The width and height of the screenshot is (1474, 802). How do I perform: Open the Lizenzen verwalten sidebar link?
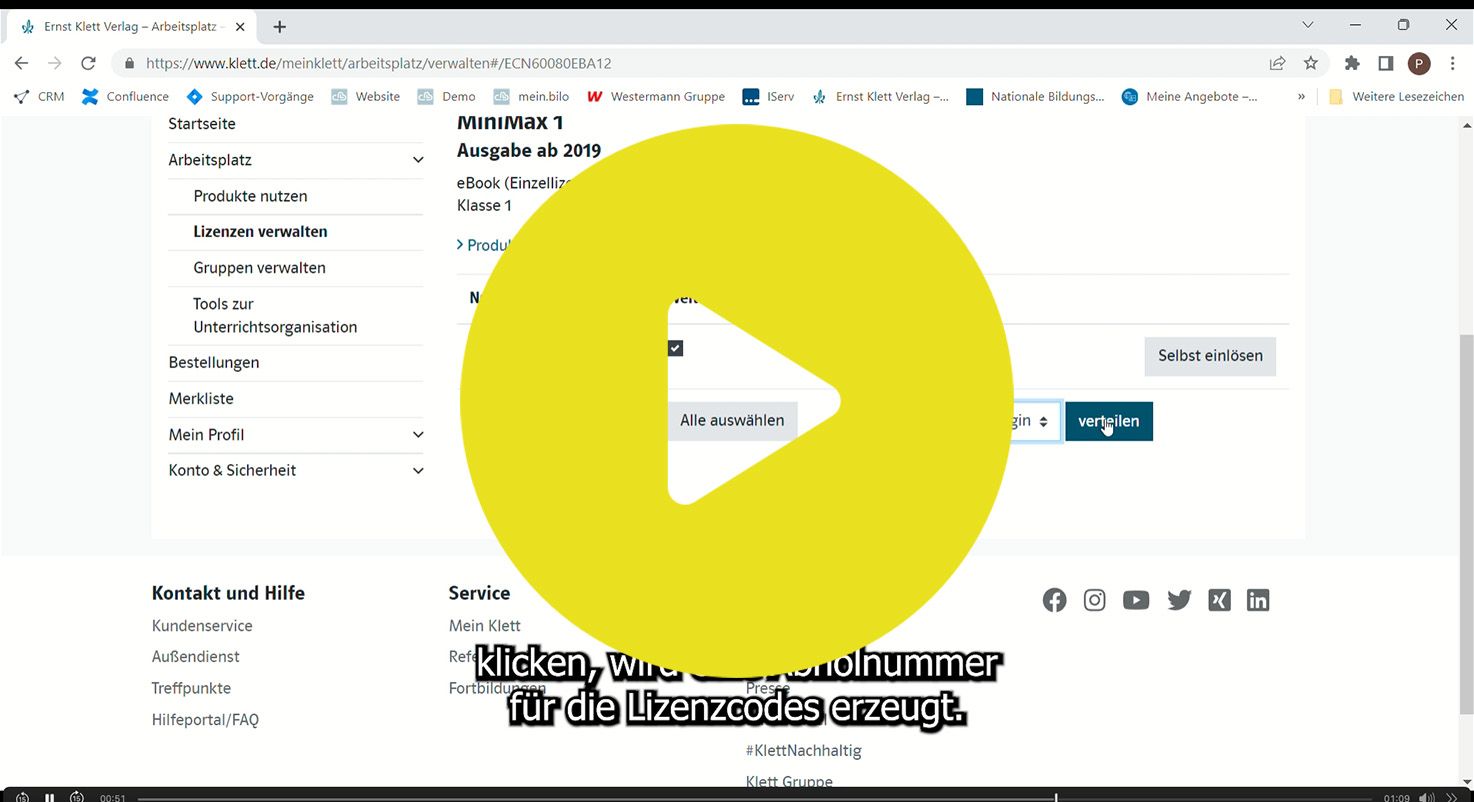[x=261, y=231]
